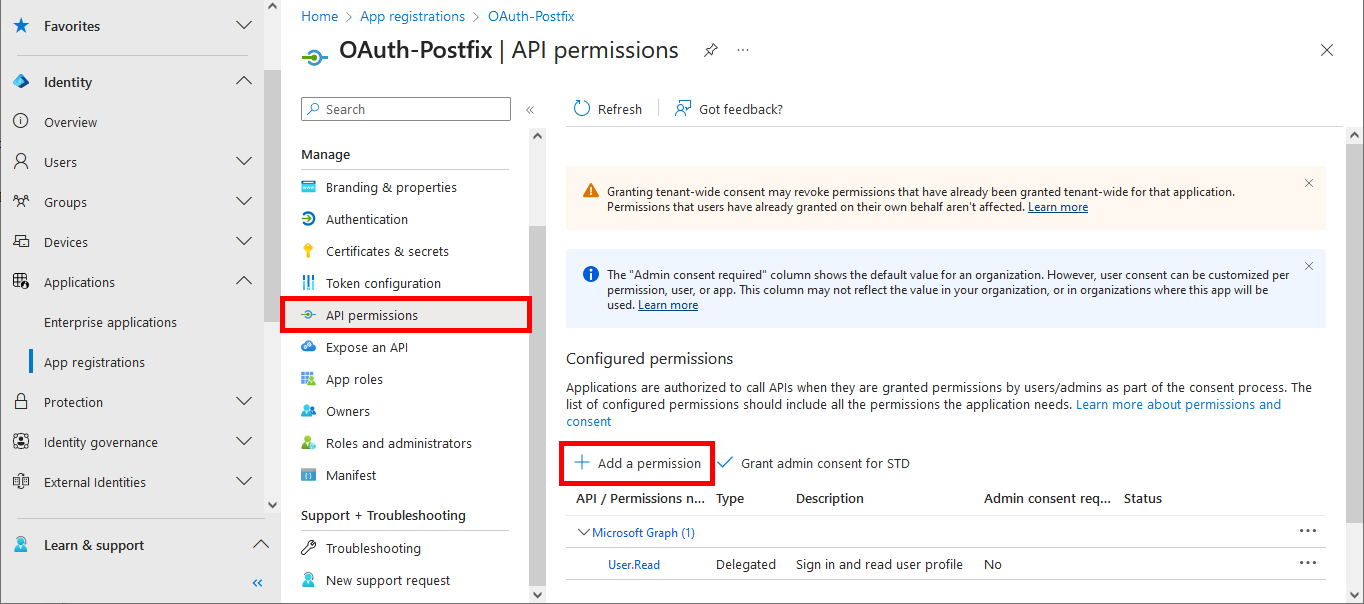Viewport: 1364px width, 604px height.
Task: Refresh the API permissions list
Action: [x=607, y=108]
